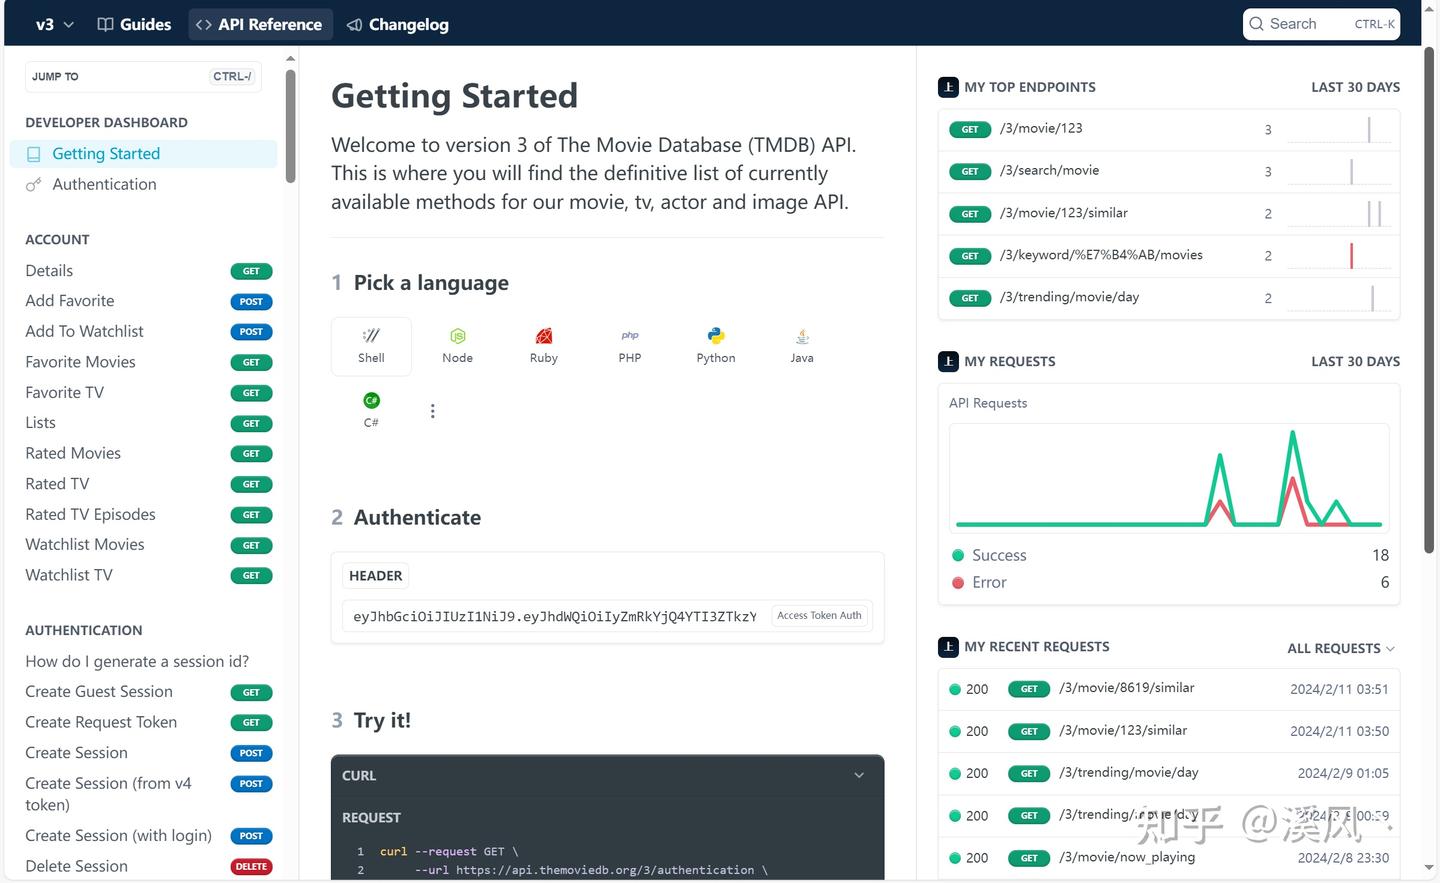Open the v3 version dropdown
Viewport: 1440px width, 883px height.
tap(55, 24)
